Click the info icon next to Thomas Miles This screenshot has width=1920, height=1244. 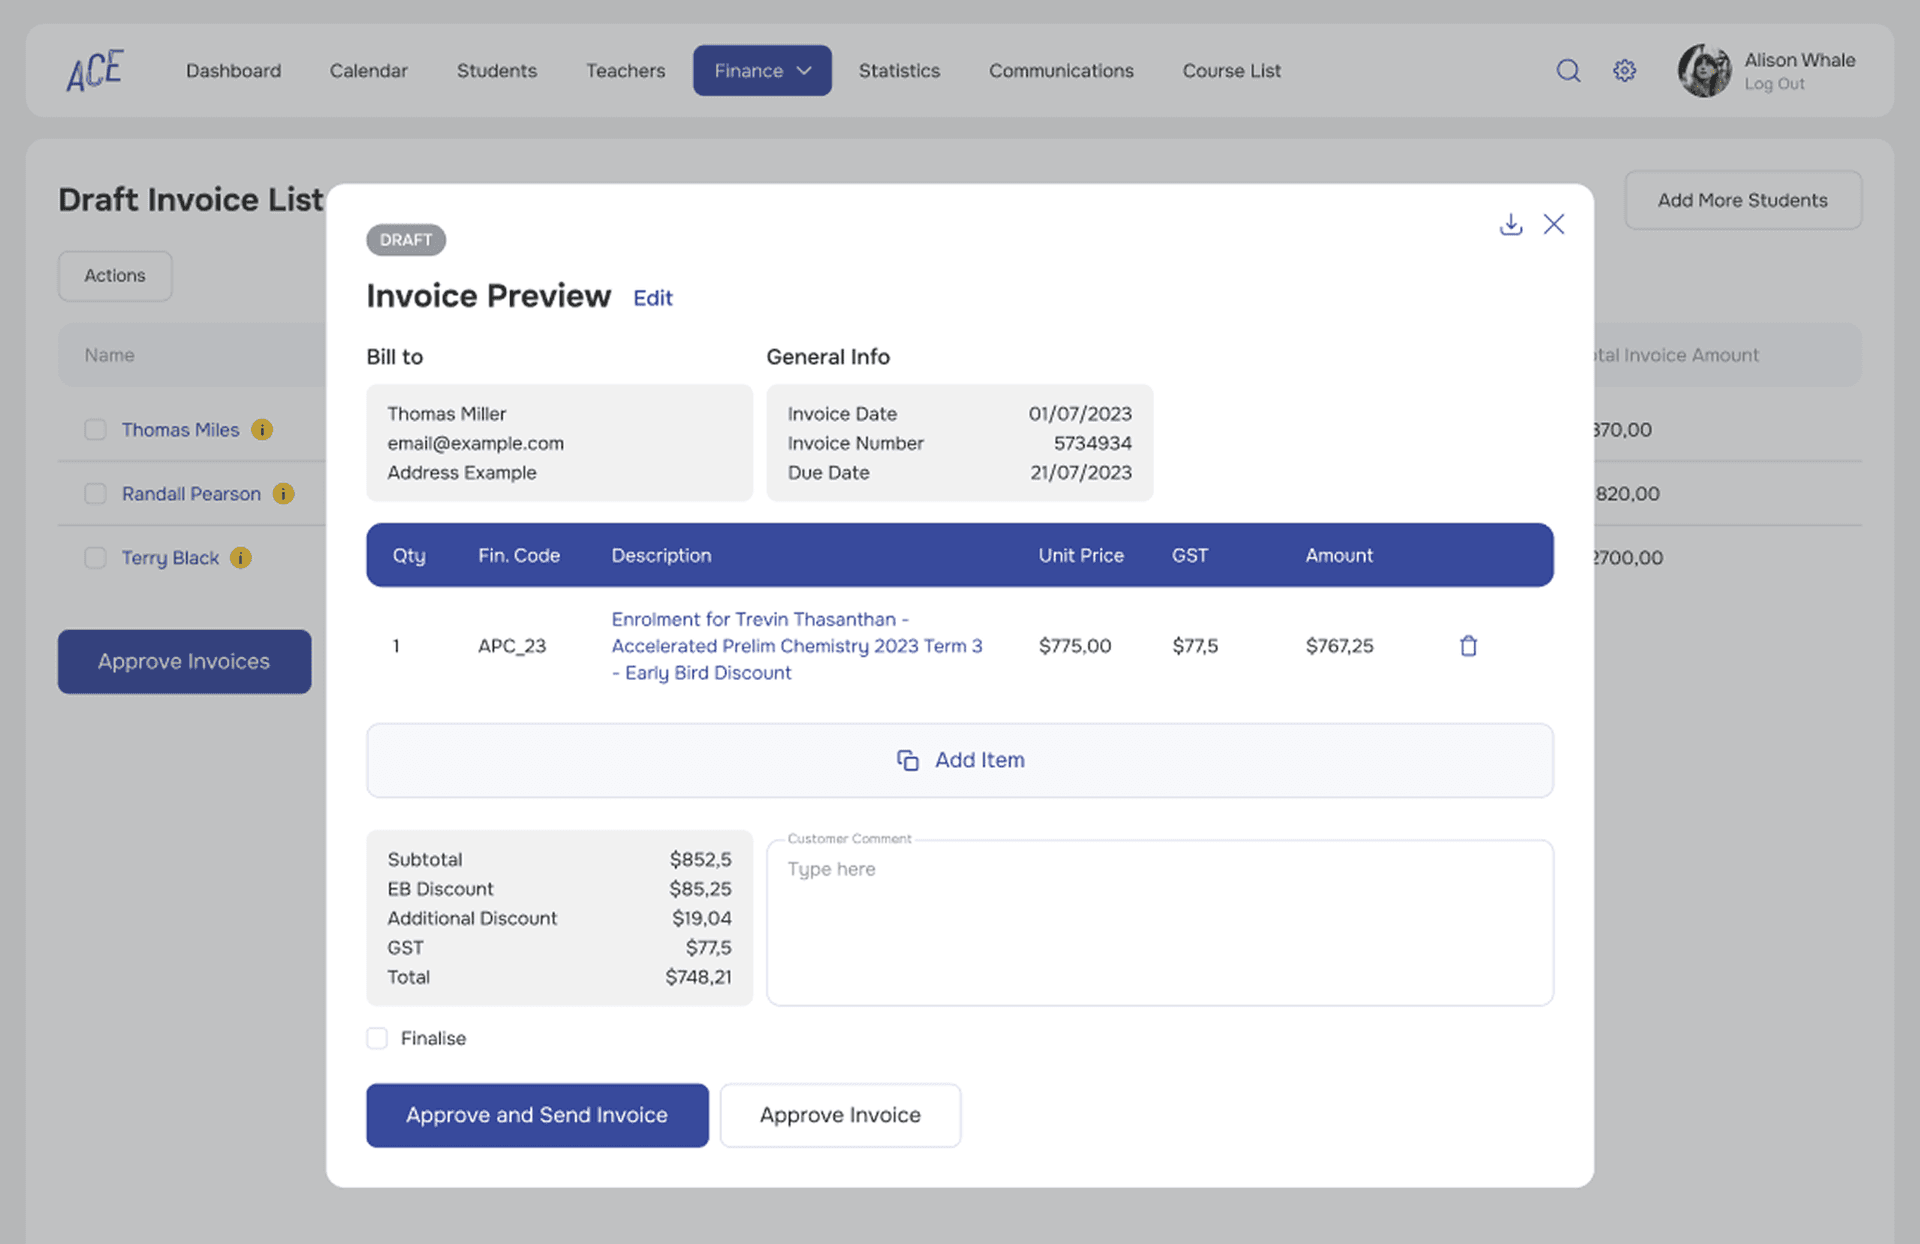(262, 429)
